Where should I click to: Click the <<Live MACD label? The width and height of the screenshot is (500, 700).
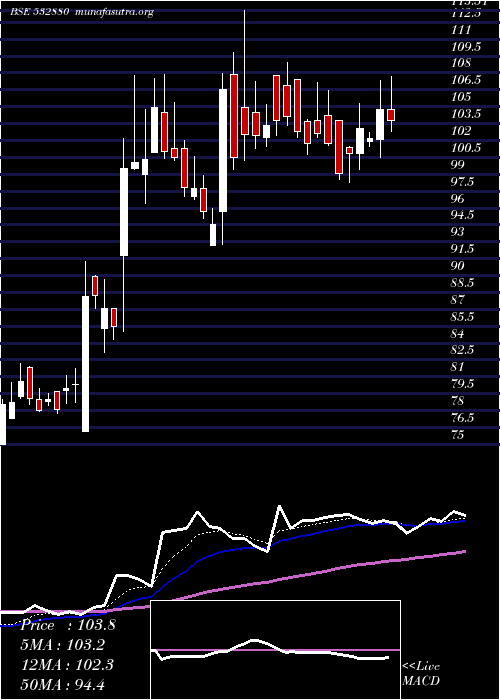pyautogui.click(x=421, y=674)
